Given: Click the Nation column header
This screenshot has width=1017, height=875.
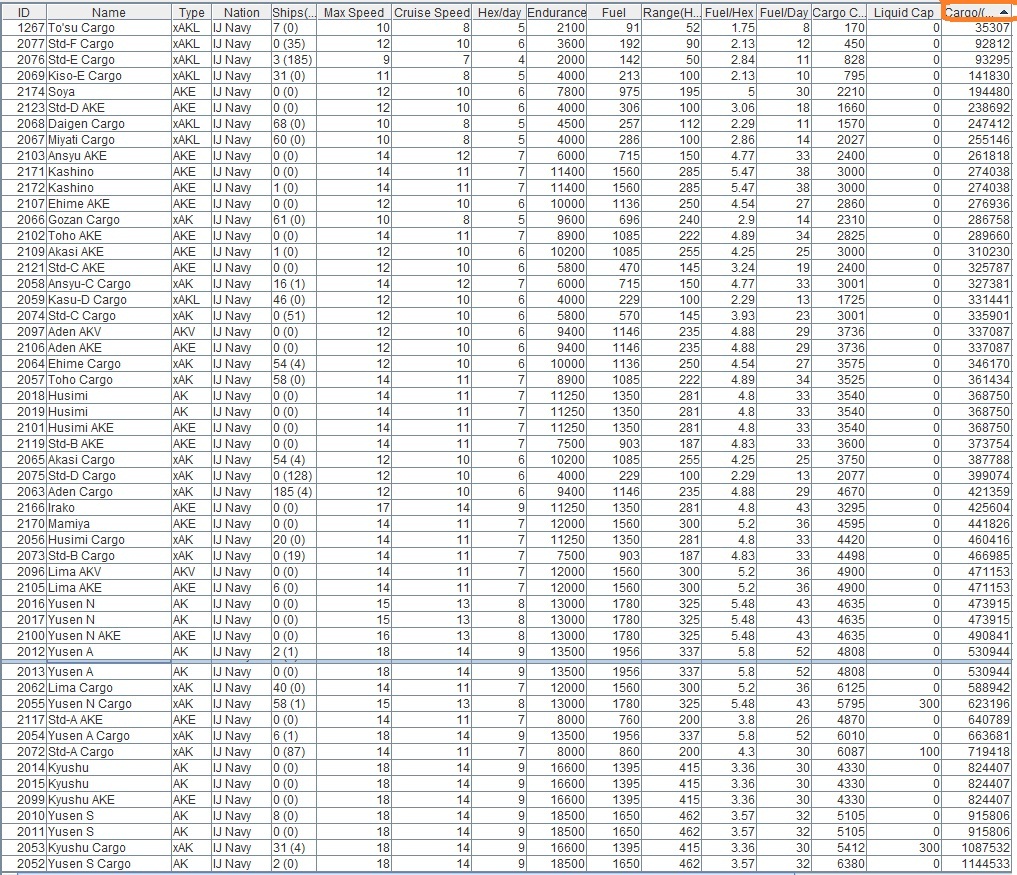Looking at the screenshot, I should tap(241, 12).
